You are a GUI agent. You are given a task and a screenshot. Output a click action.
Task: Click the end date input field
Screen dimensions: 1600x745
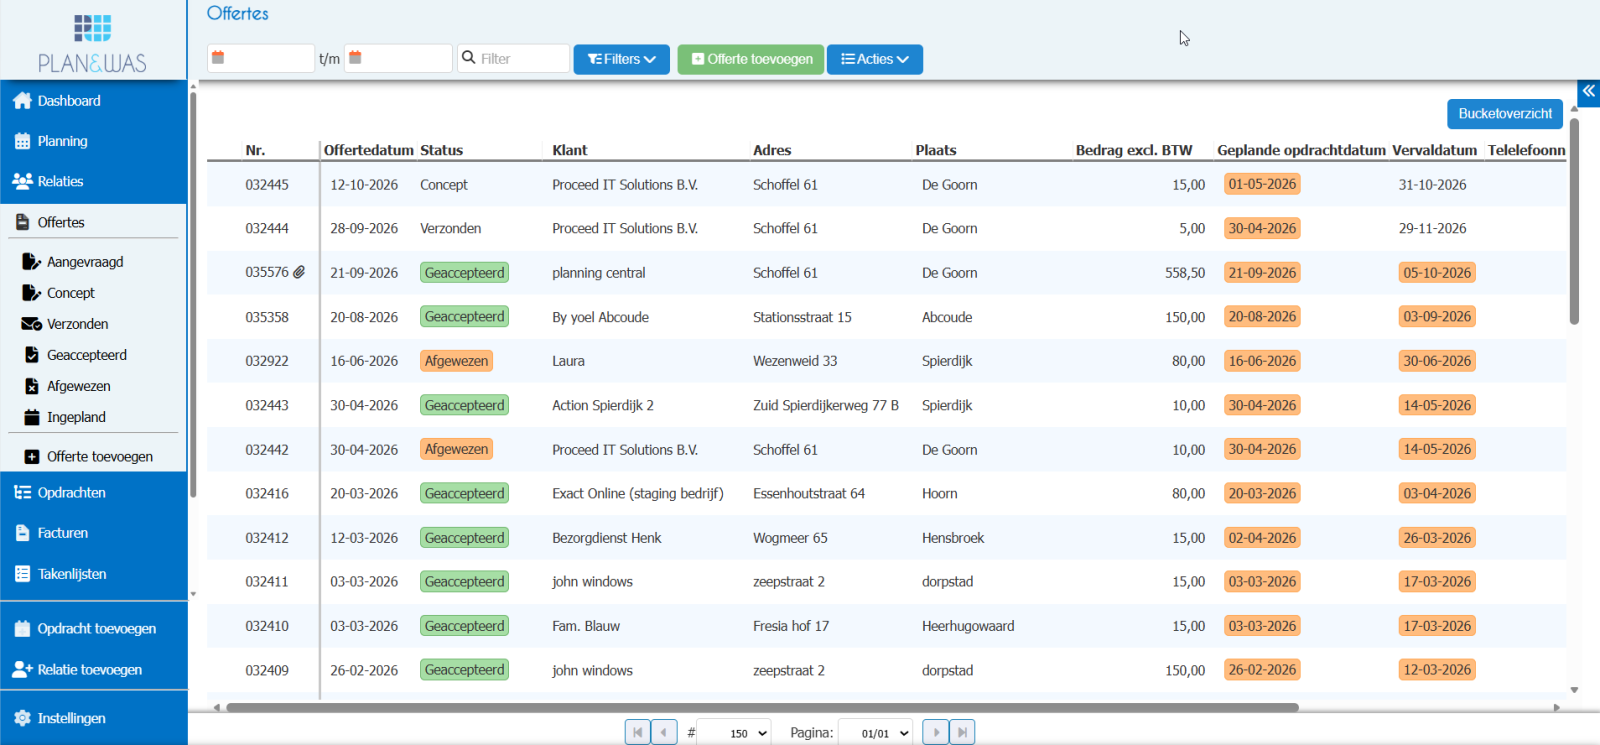coord(398,58)
